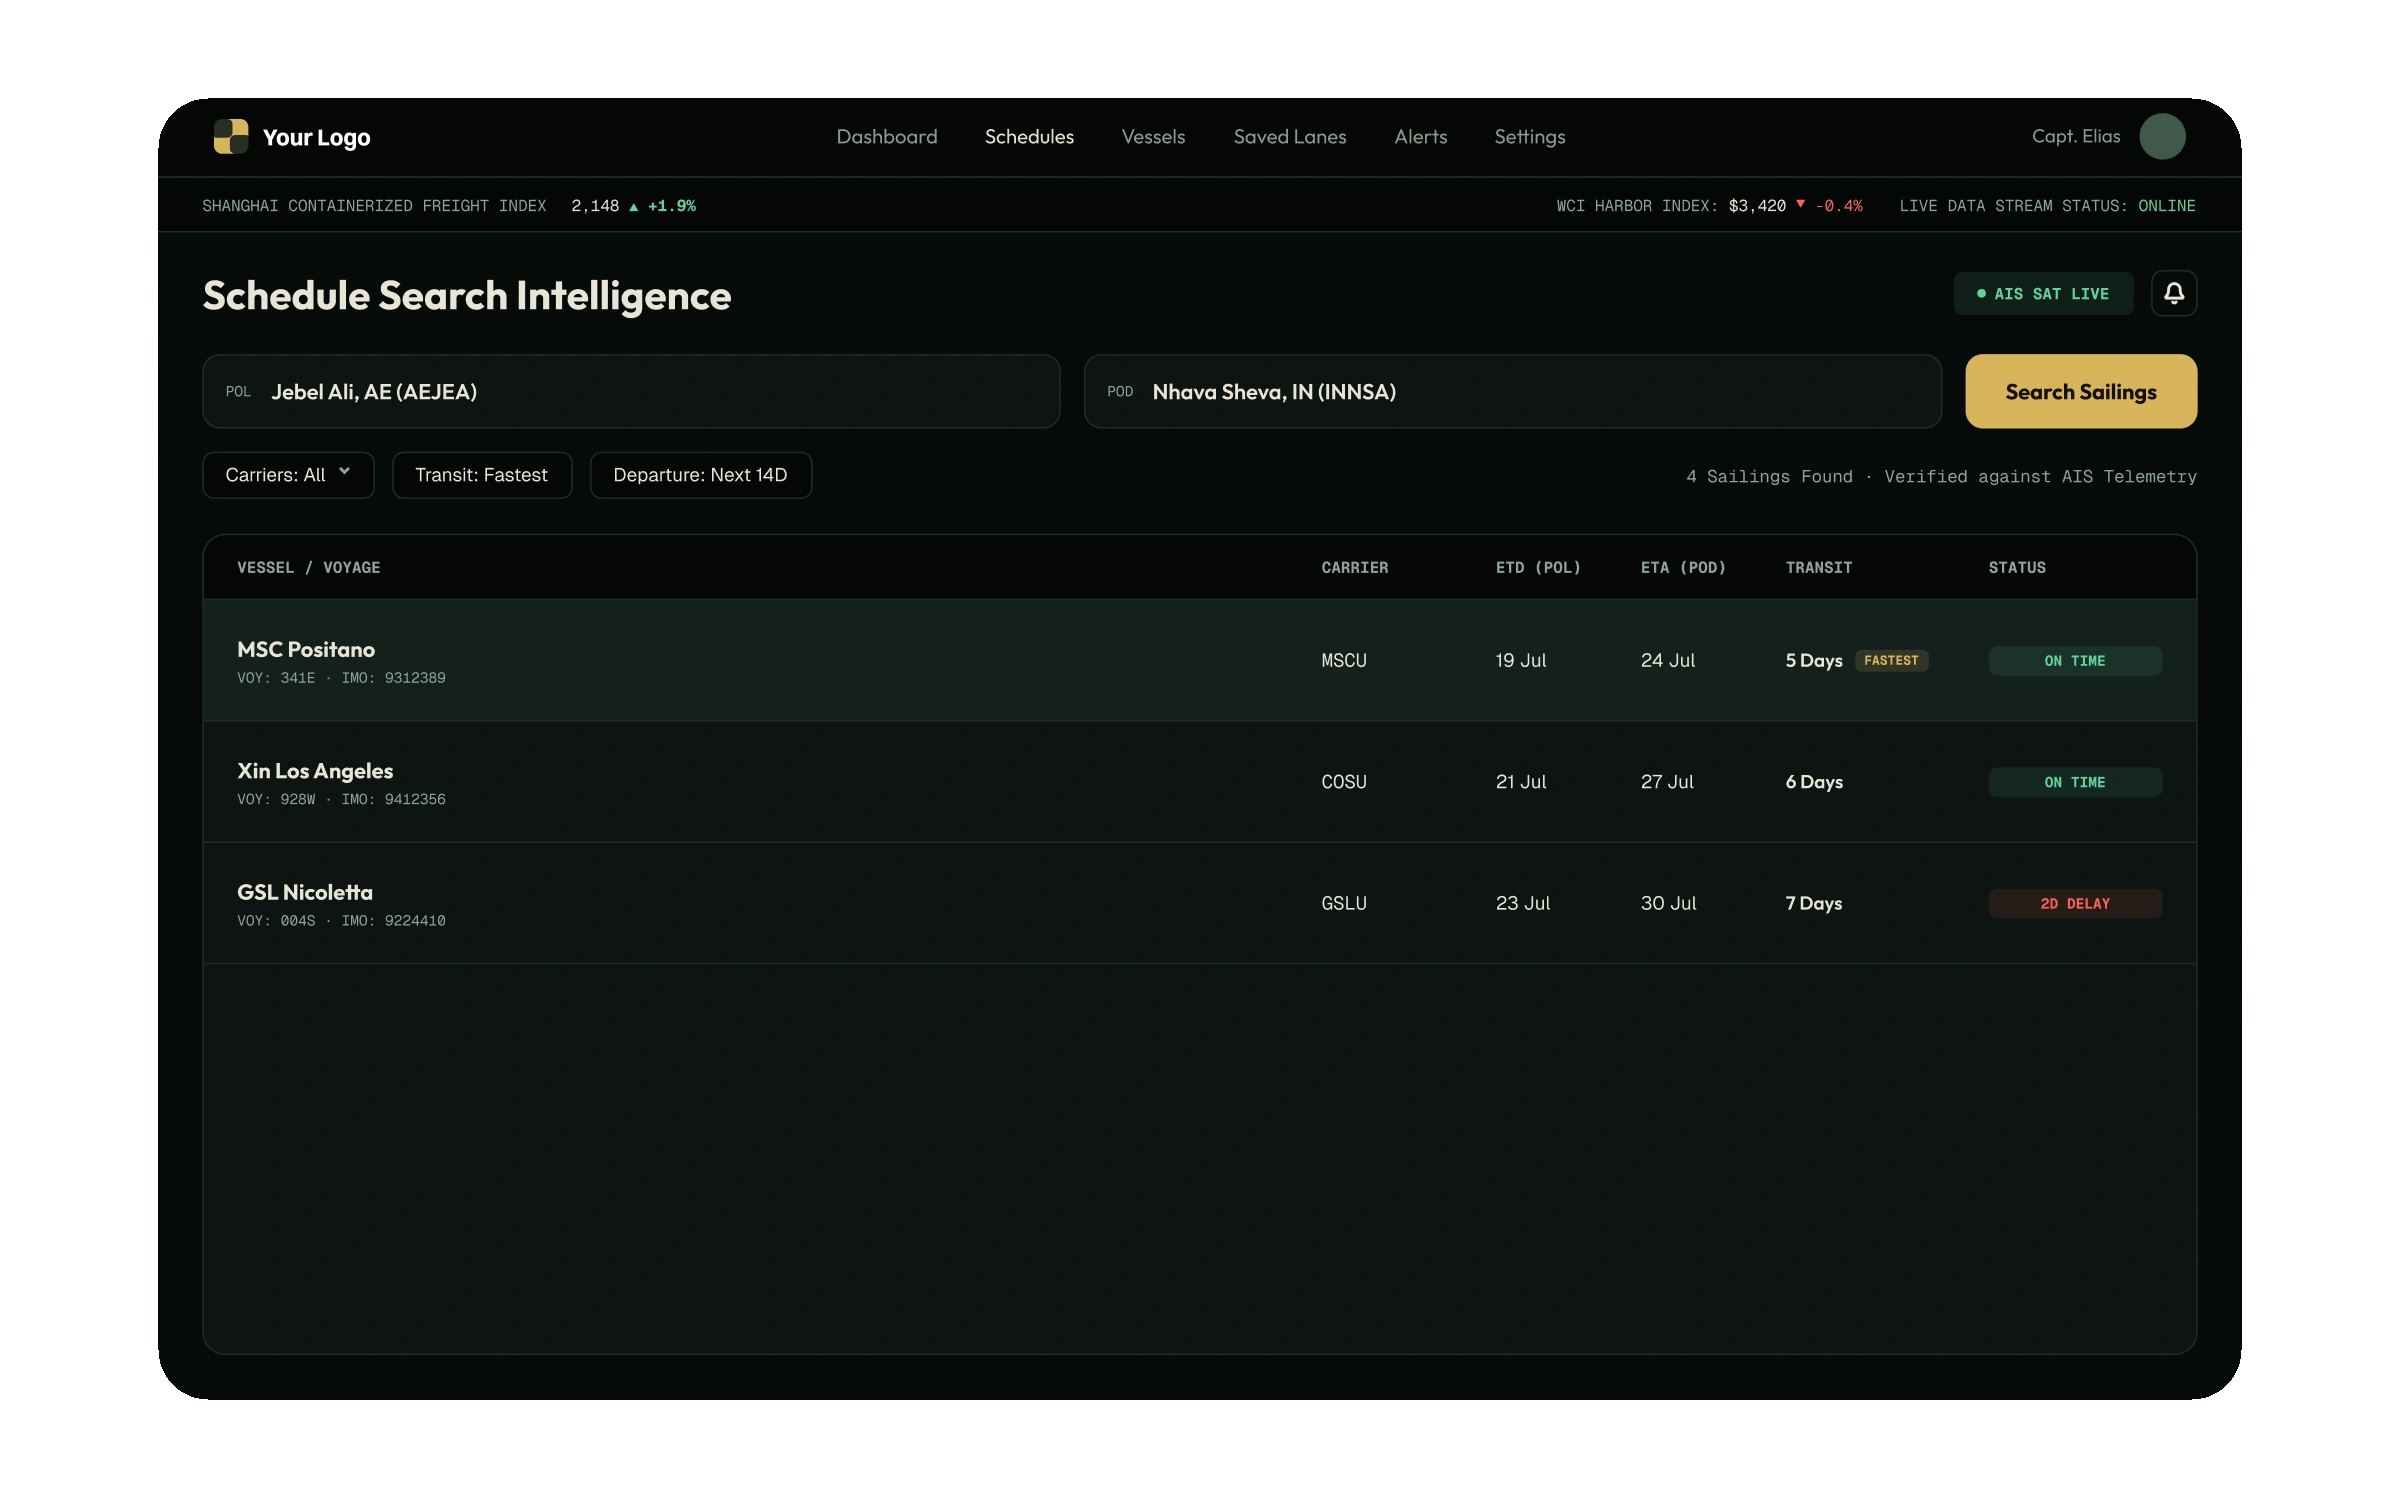Open the Vessels section

[1153, 137]
